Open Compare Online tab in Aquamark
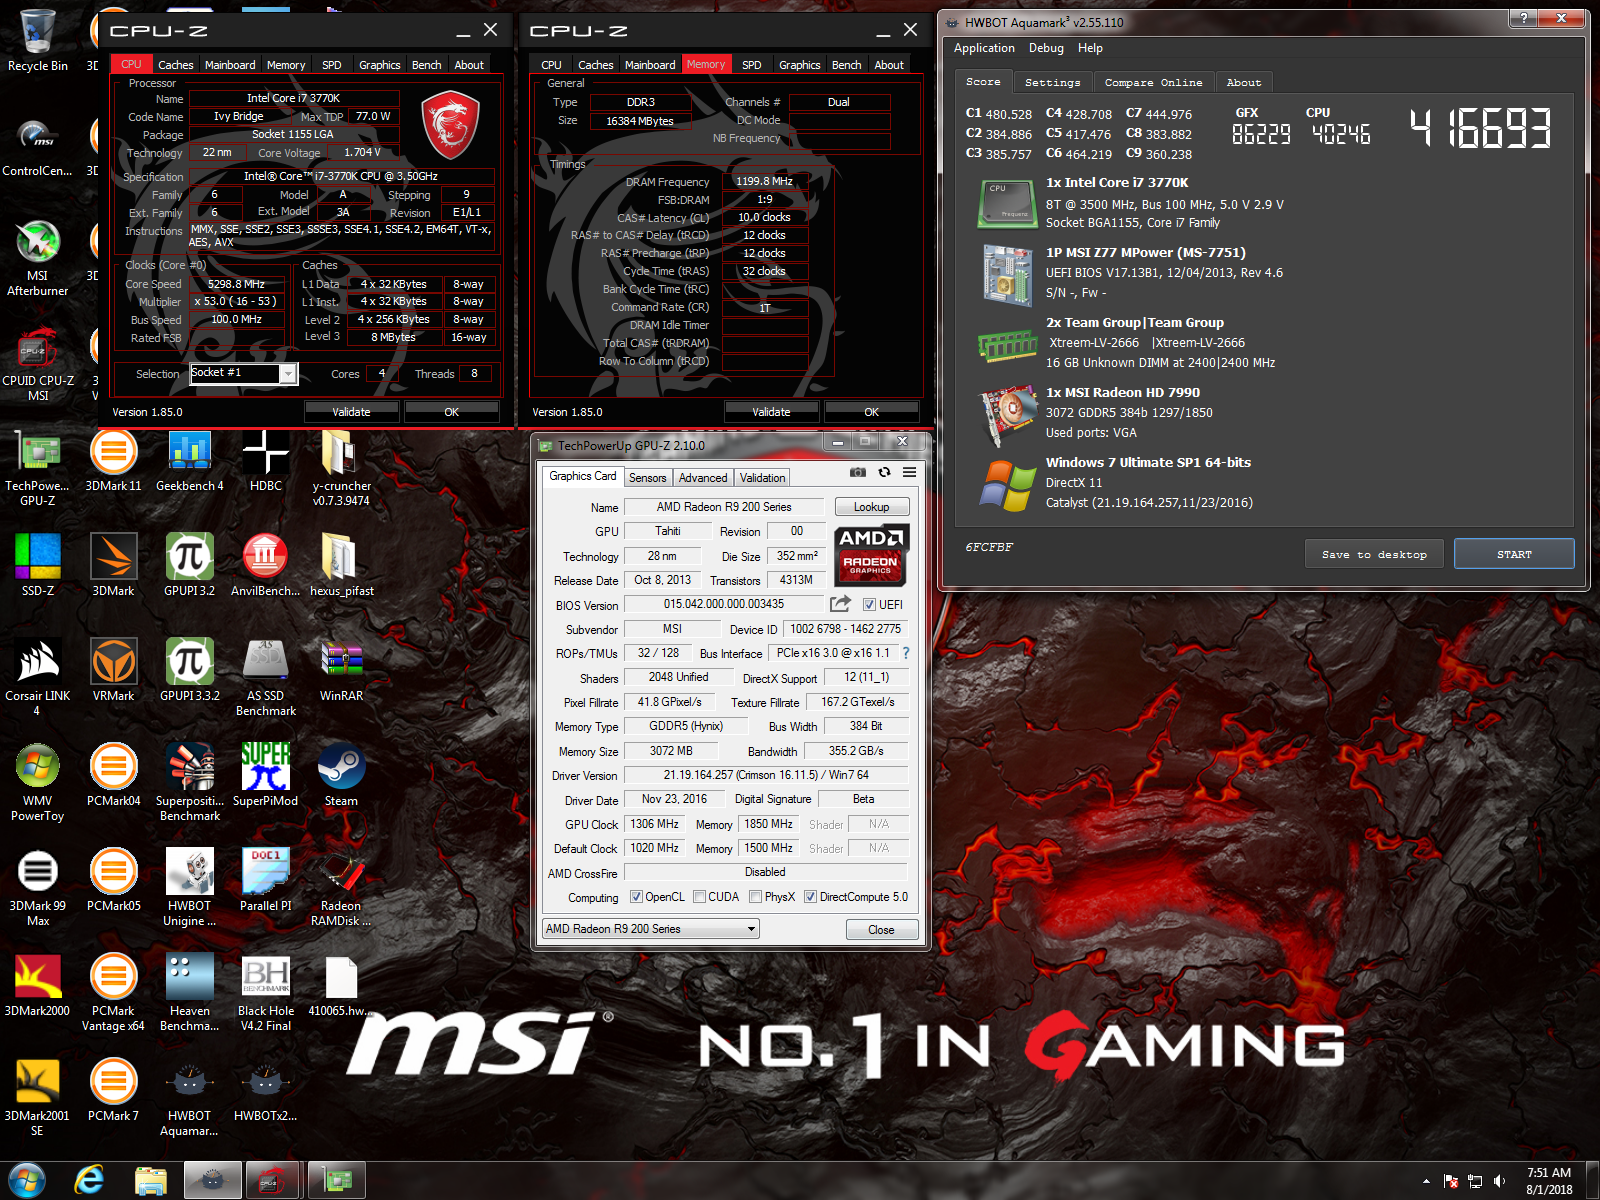Image resolution: width=1600 pixels, height=1200 pixels. tap(1153, 83)
